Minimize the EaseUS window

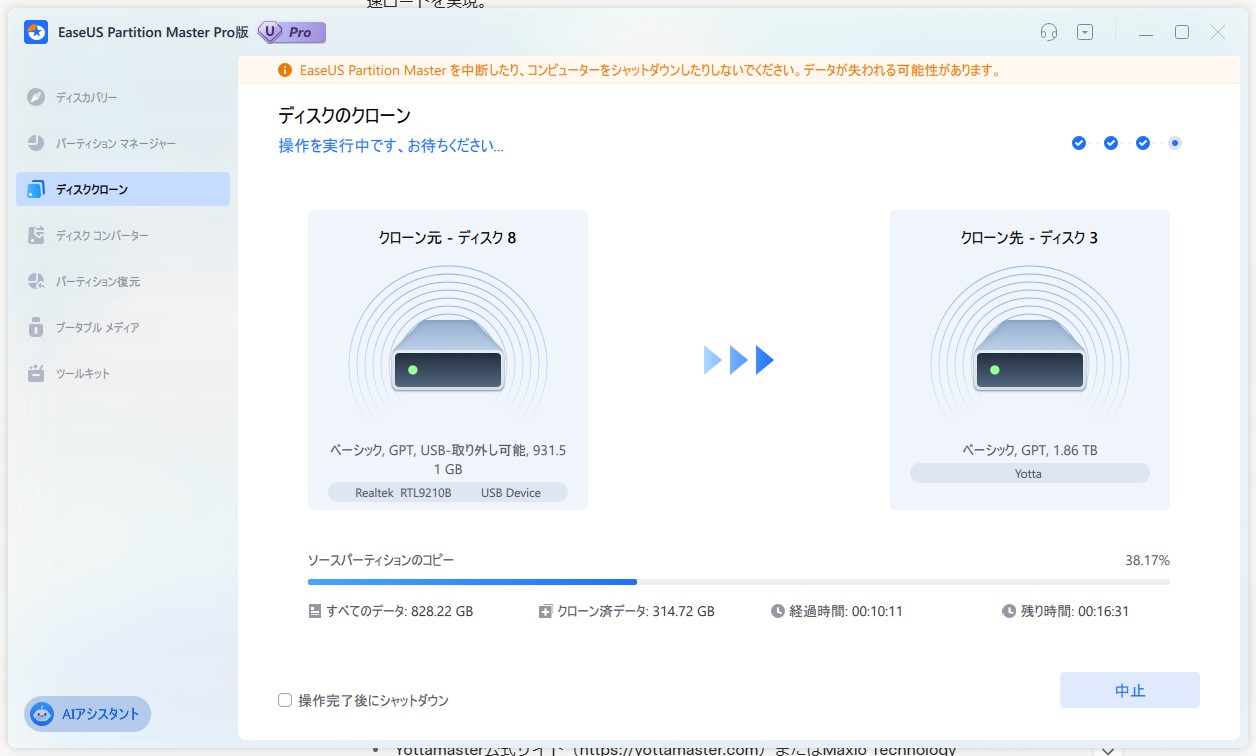(1146, 32)
